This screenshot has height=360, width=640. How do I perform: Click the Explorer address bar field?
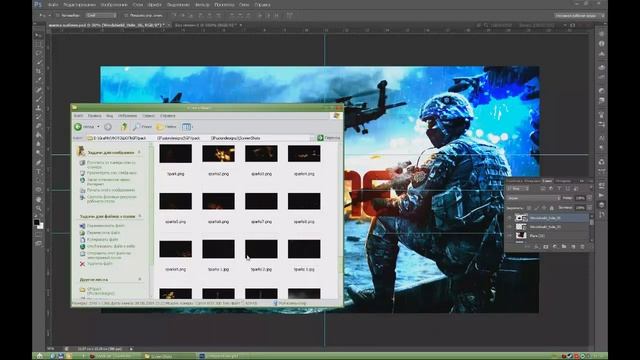coord(200,138)
